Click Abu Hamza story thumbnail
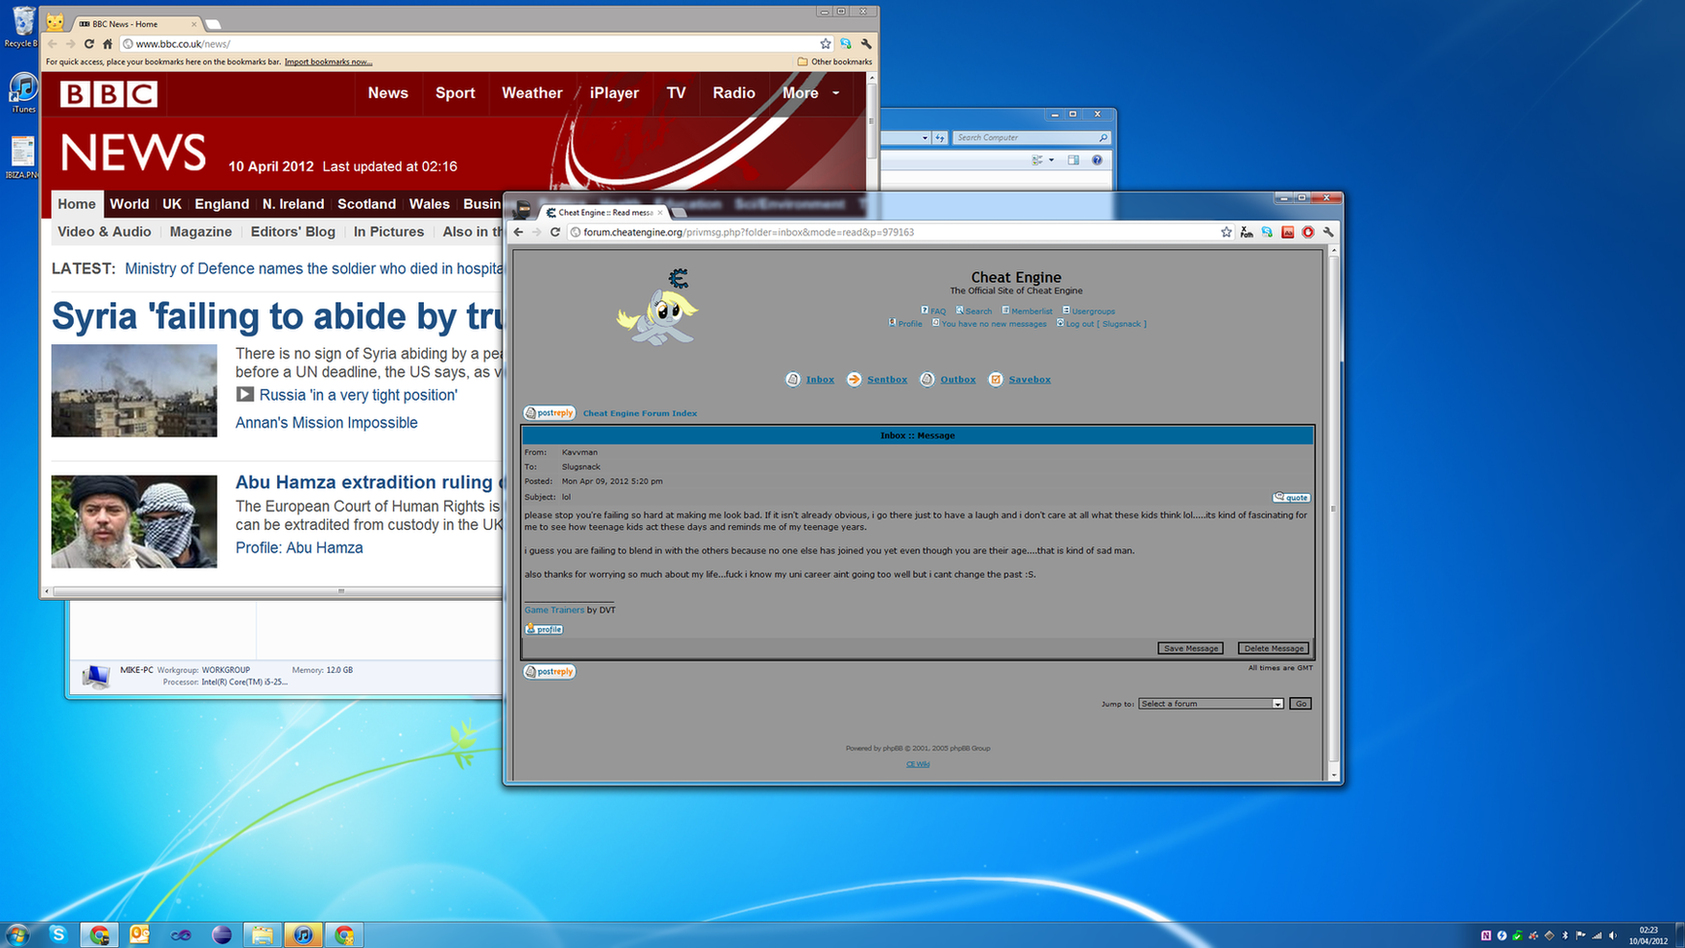1685x948 pixels. pyautogui.click(x=134, y=522)
